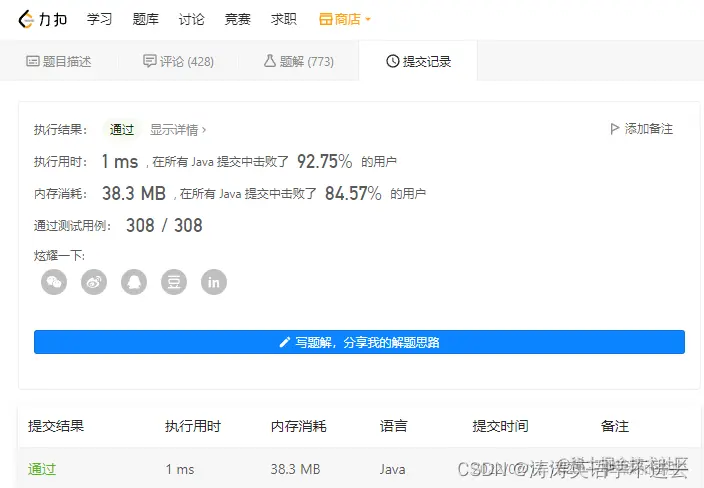Click the 38.3 MB table cell
The image size is (704, 488).
295,469
